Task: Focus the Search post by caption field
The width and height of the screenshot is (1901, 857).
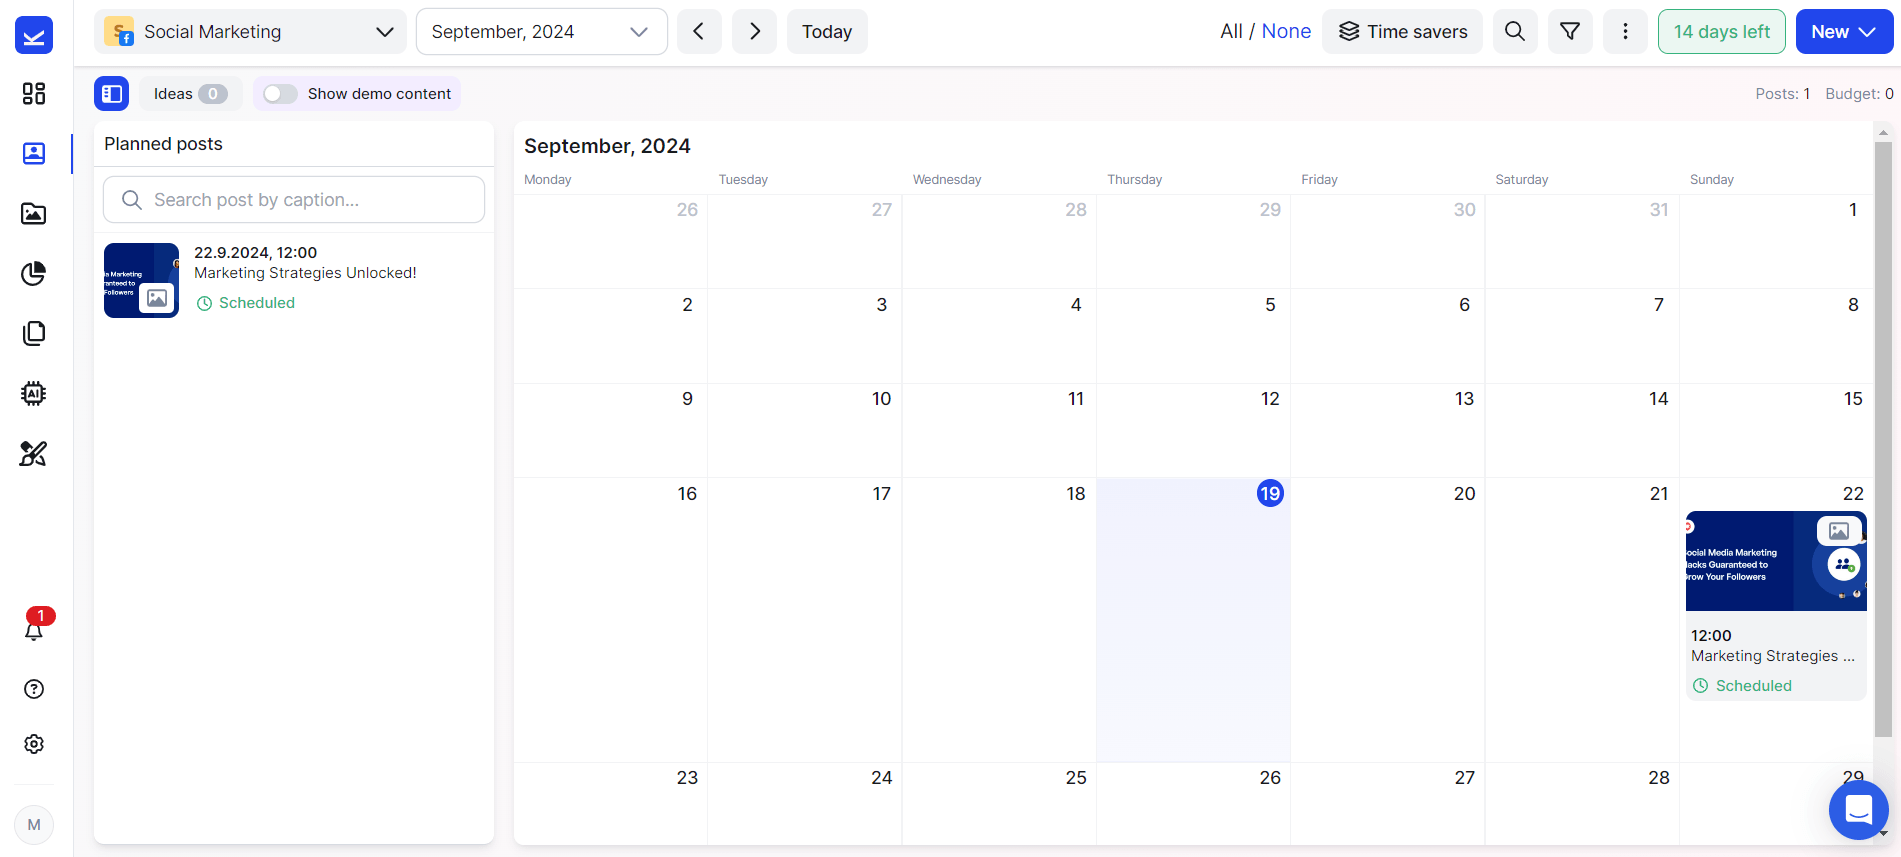Action: click(294, 200)
